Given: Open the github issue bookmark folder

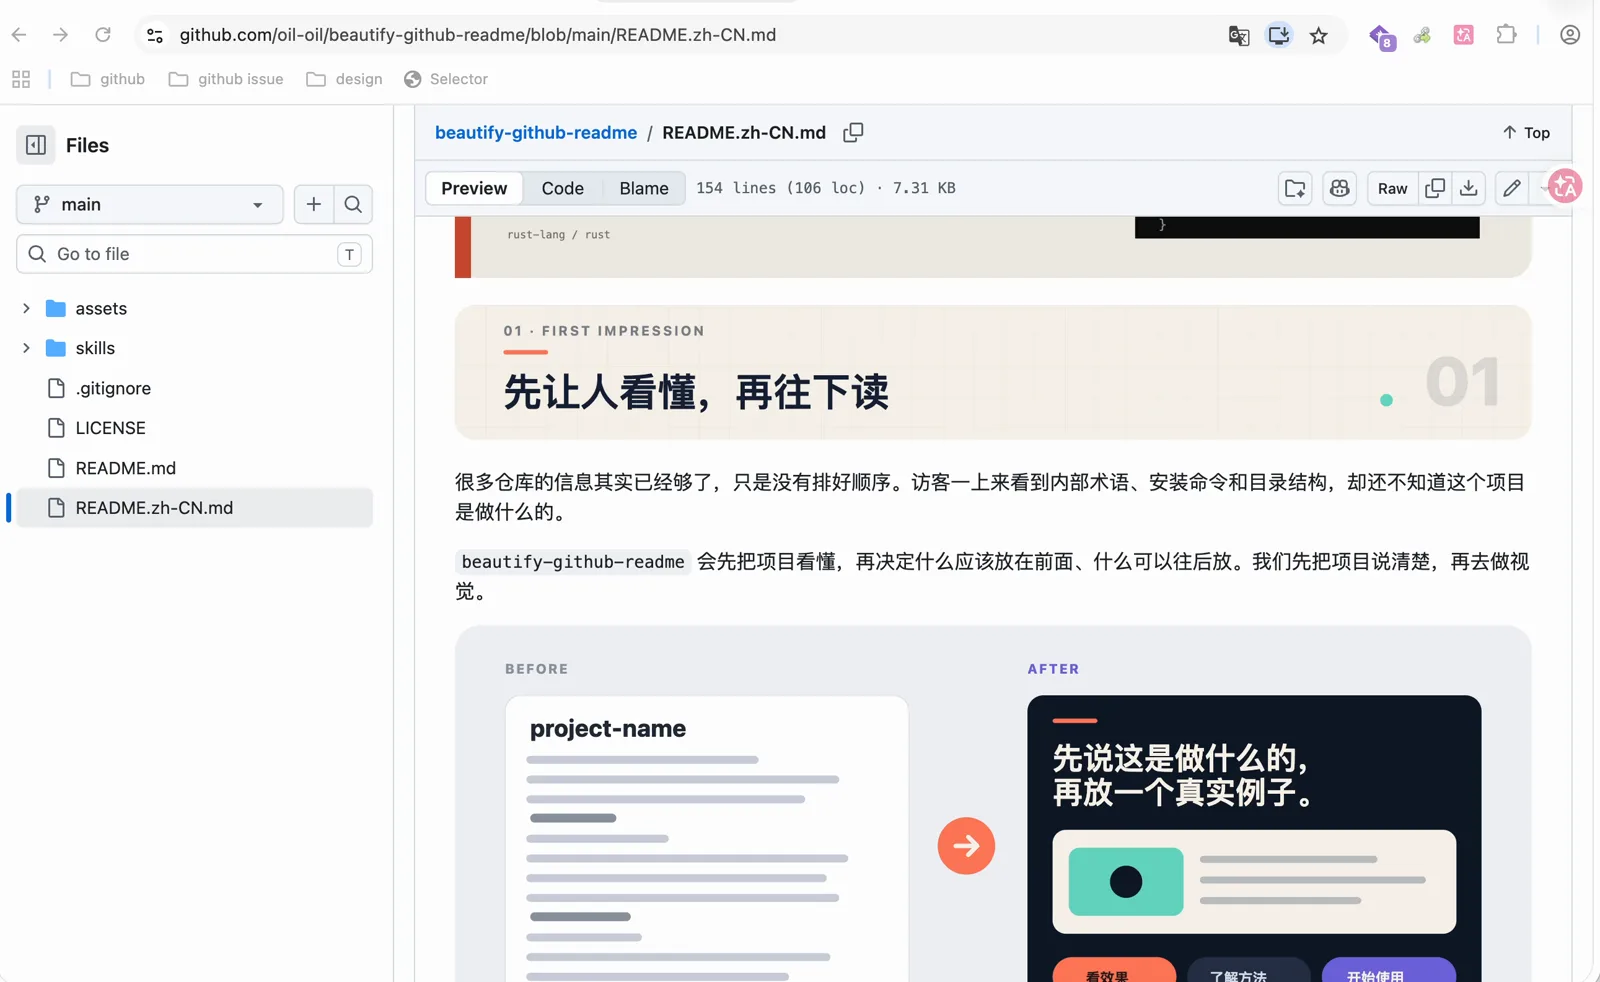Looking at the screenshot, I should (226, 79).
